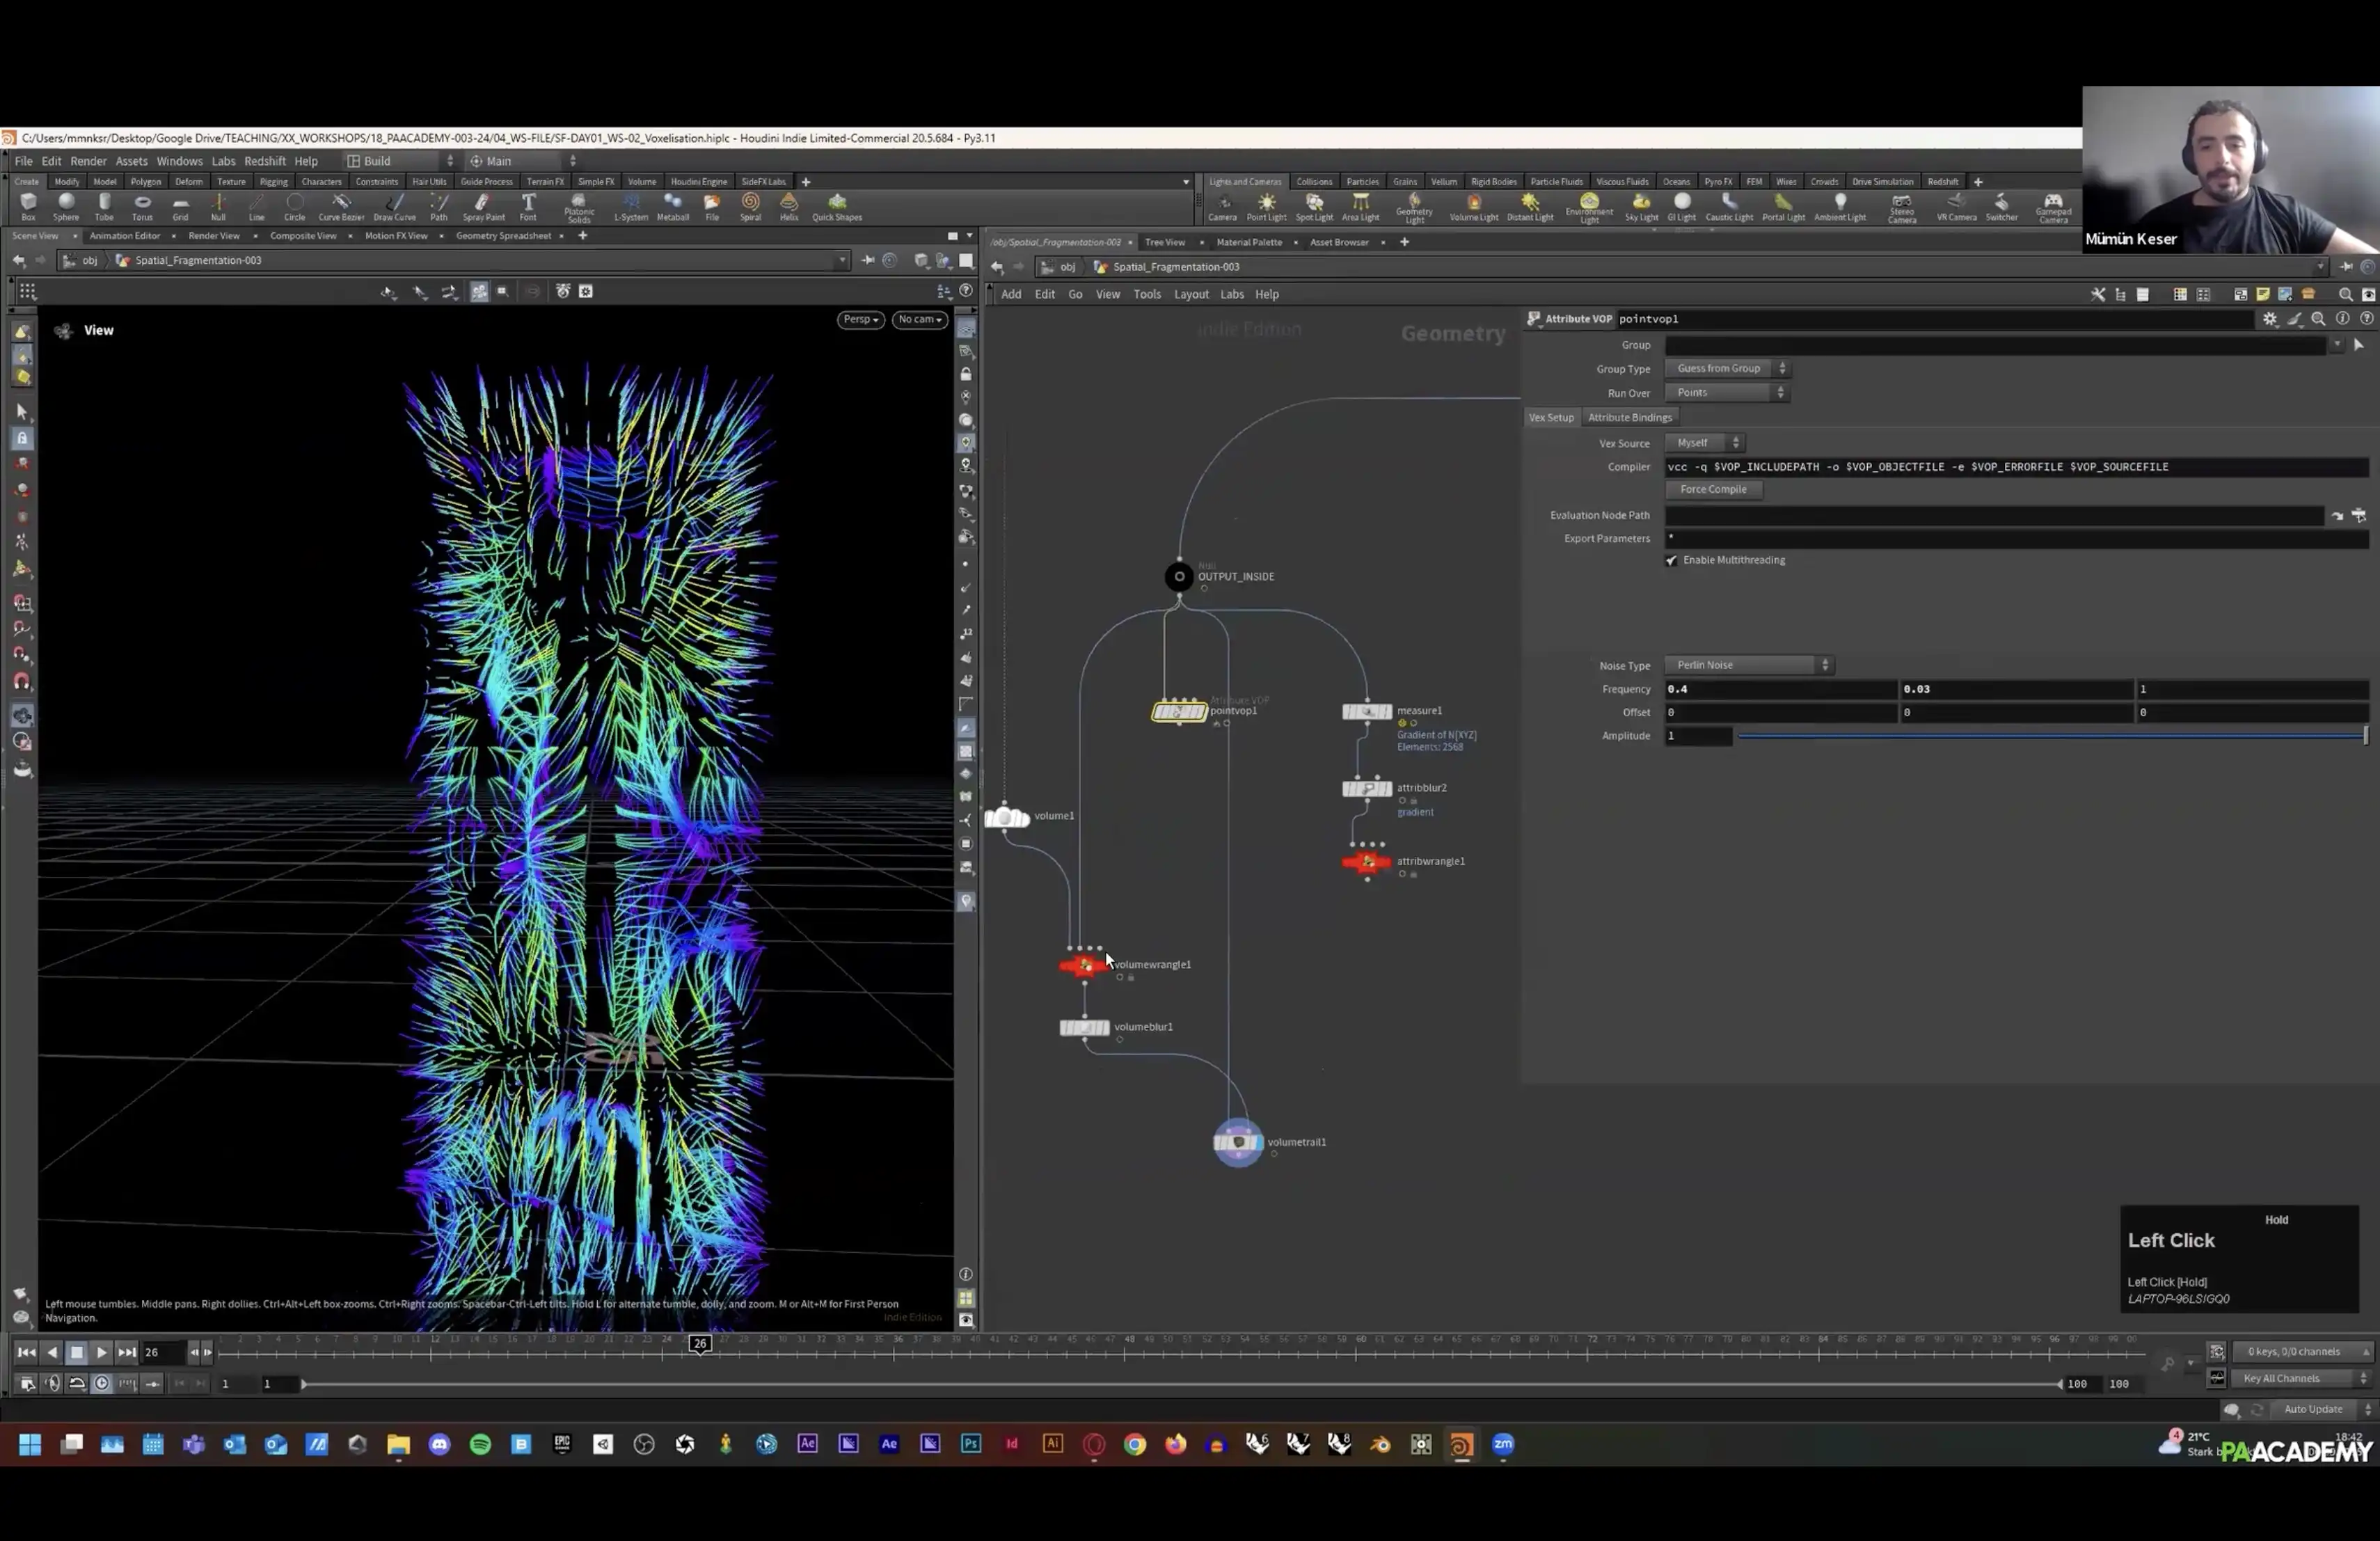Open the No cam camera dropdown
2380x1541 pixels.
pos(919,319)
